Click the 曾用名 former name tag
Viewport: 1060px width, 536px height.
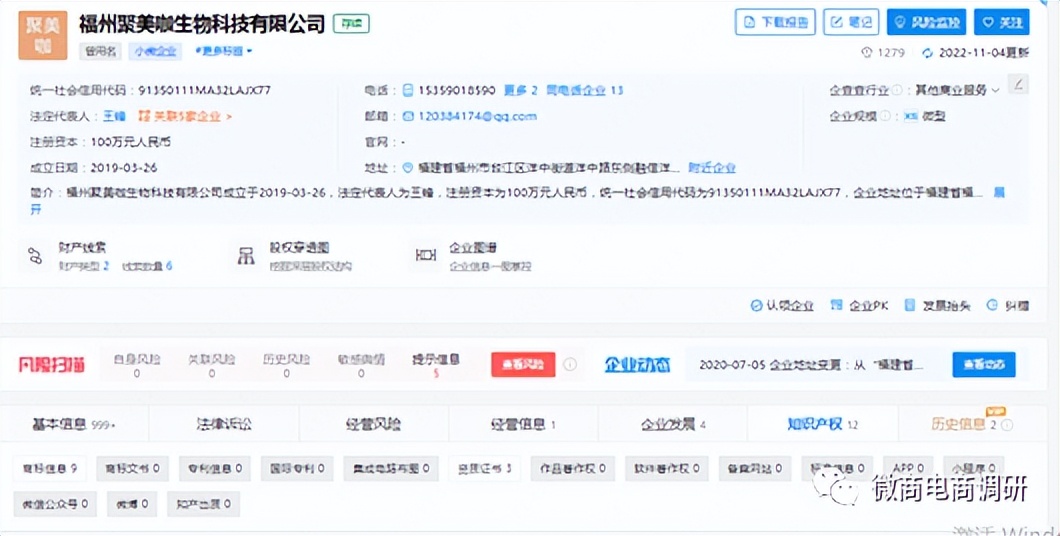click(x=101, y=51)
